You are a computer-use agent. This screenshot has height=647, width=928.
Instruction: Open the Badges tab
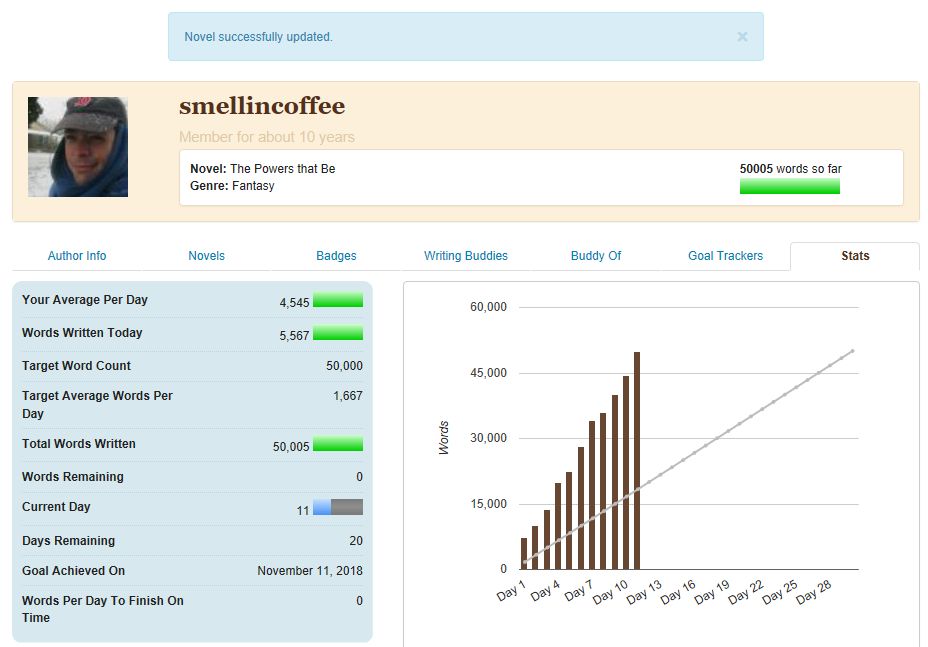point(336,256)
